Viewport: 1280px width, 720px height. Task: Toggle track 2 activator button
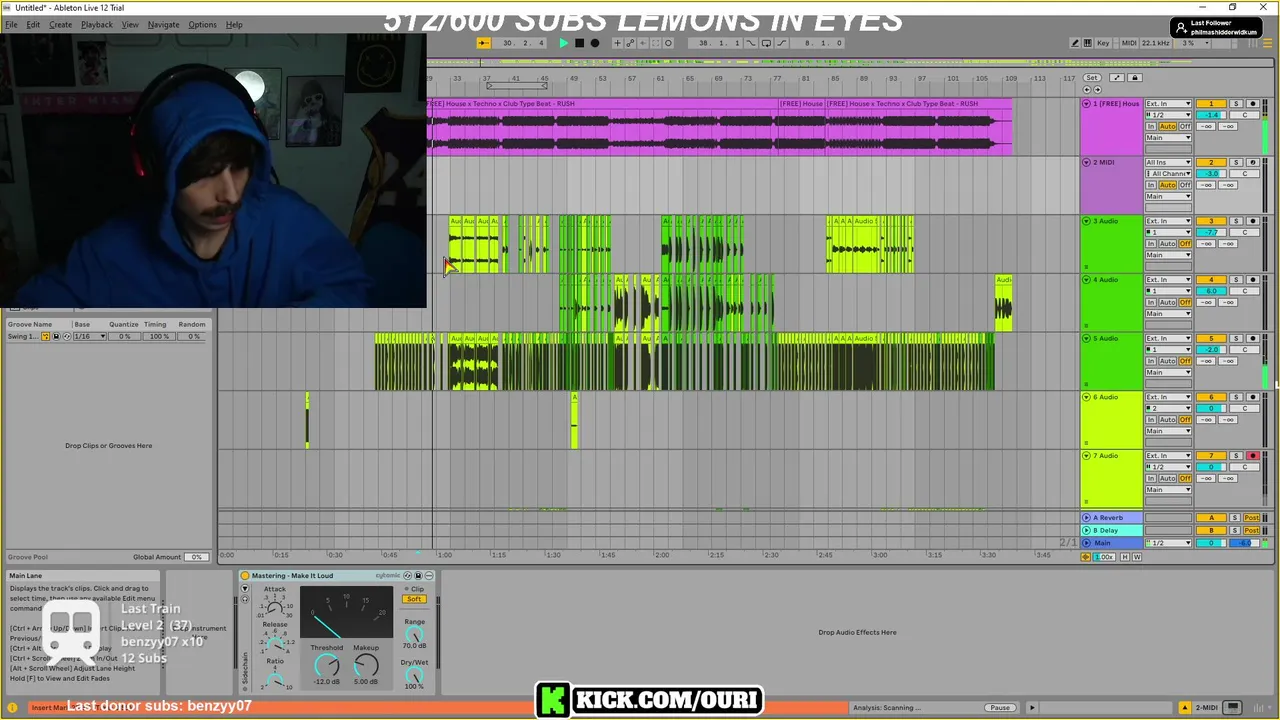tap(1211, 162)
